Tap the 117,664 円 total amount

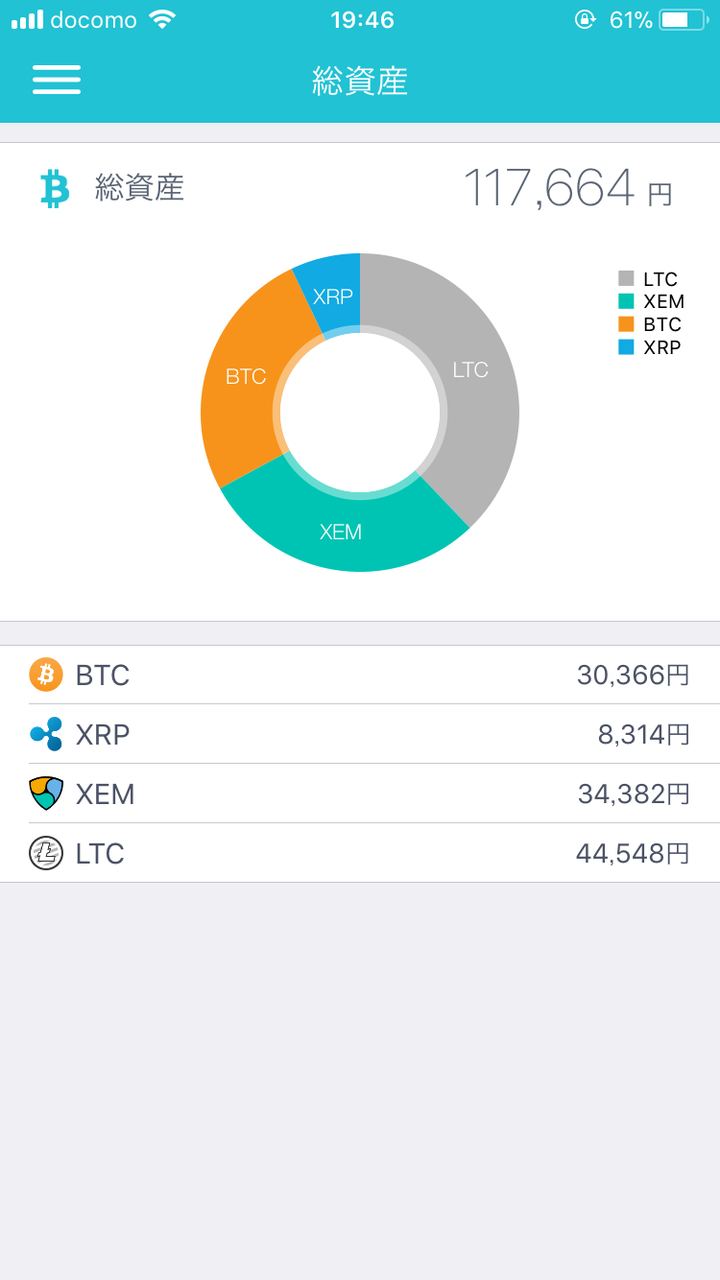click(x=567, y=188)
